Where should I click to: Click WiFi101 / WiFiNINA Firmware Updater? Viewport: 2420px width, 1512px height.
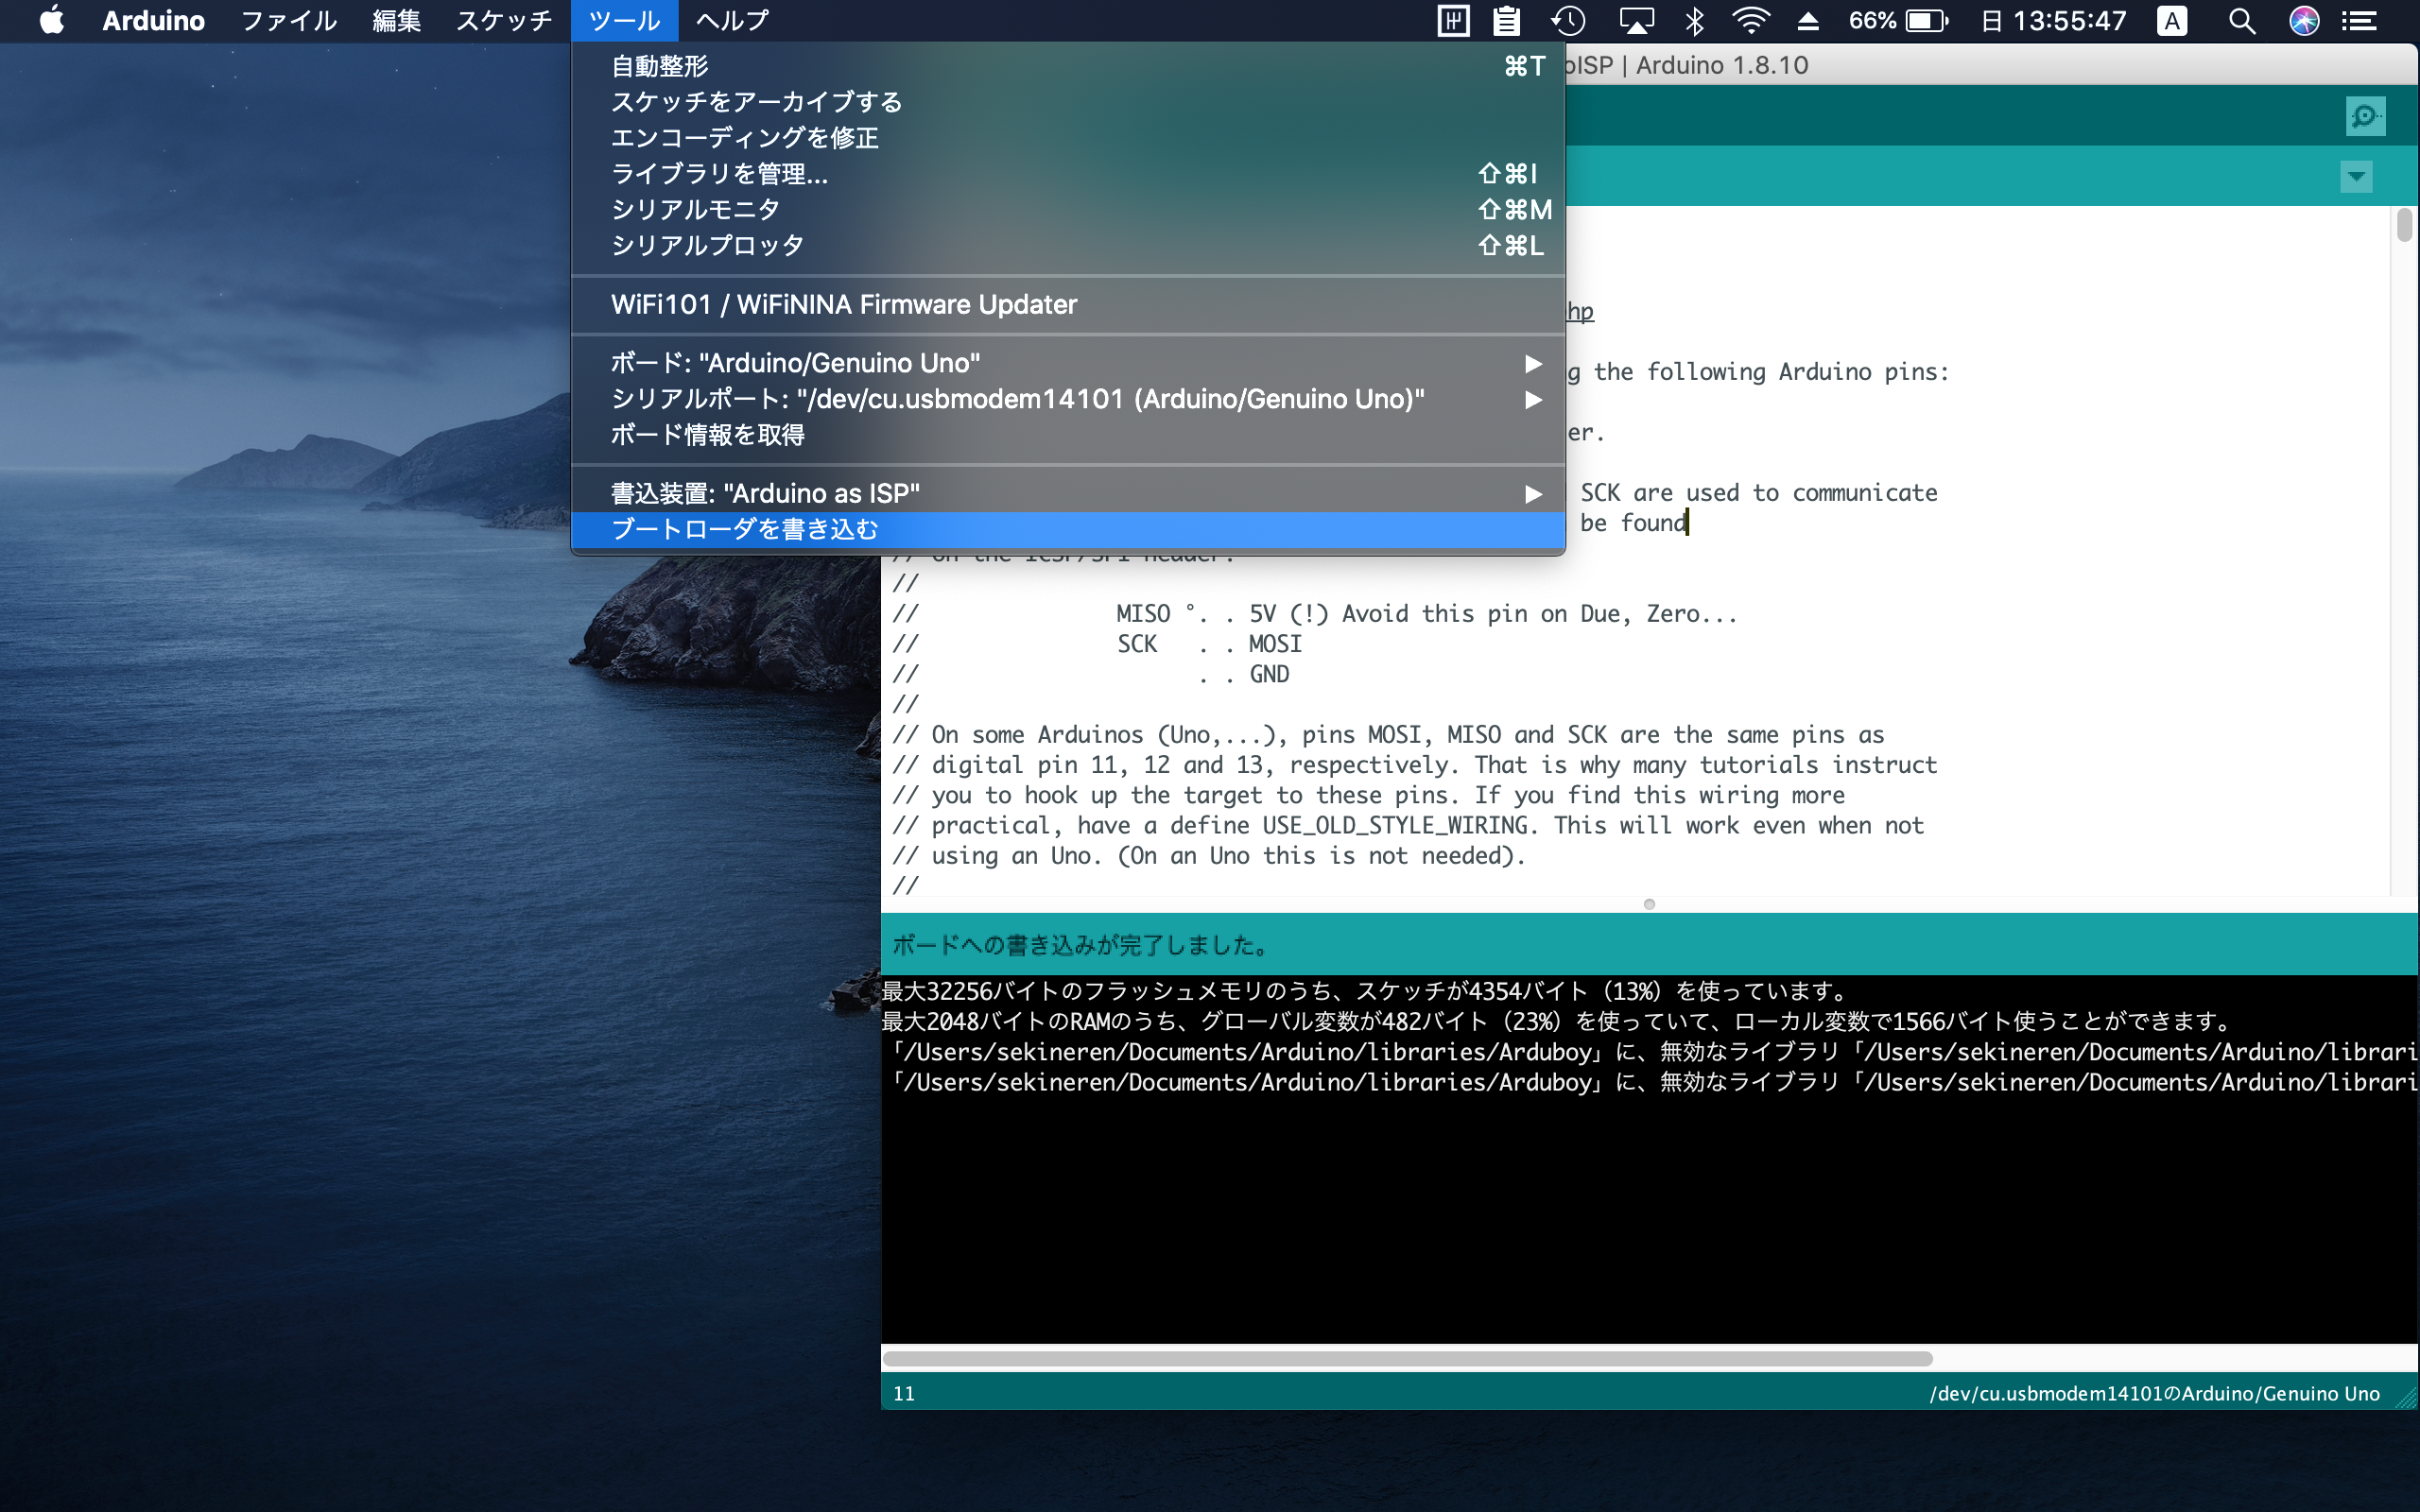tap(843, 304)
